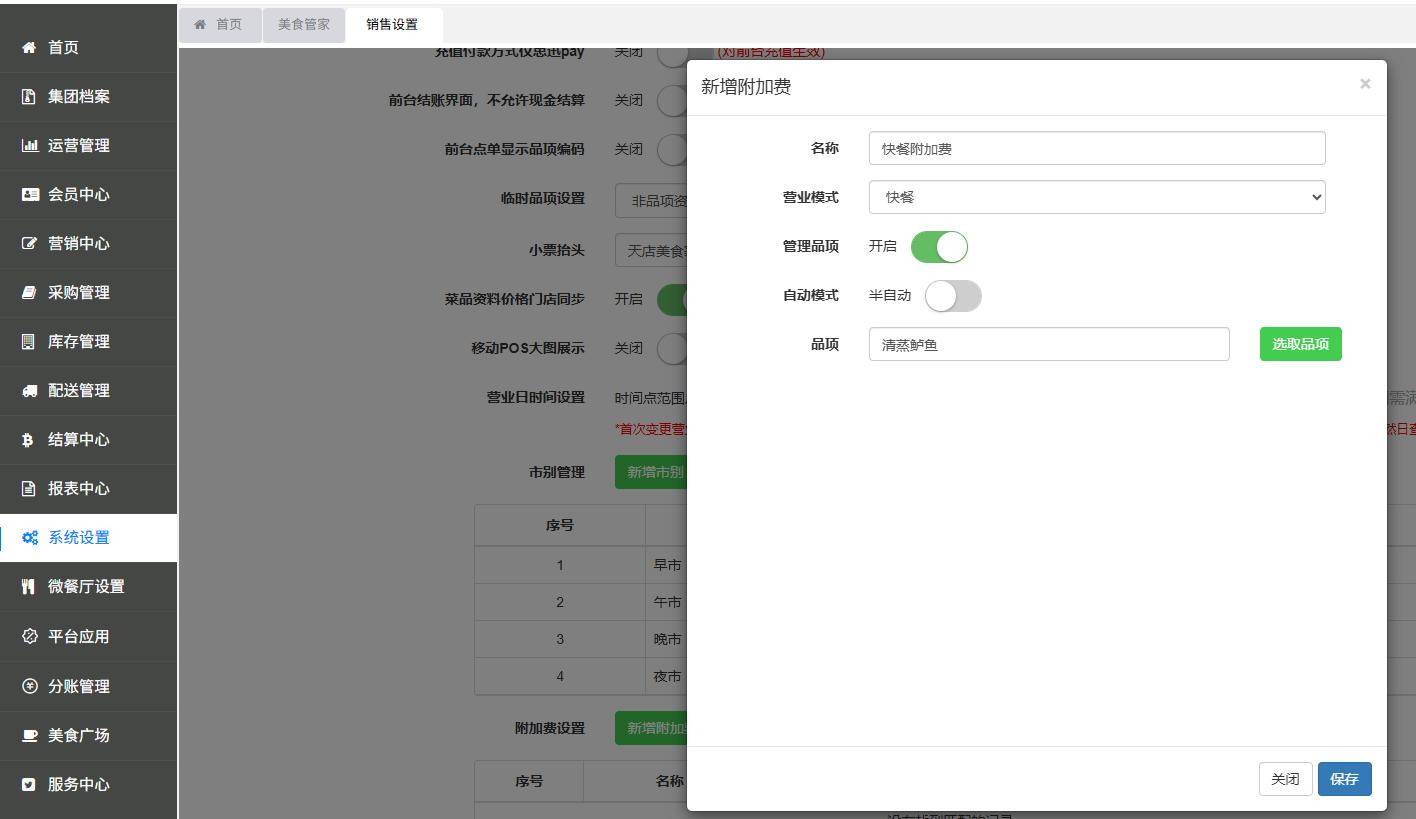This screenshot has height=819, width=1416.
Task: Open the 营业模式 dropdown showing 快餐
Action: 1097,197
